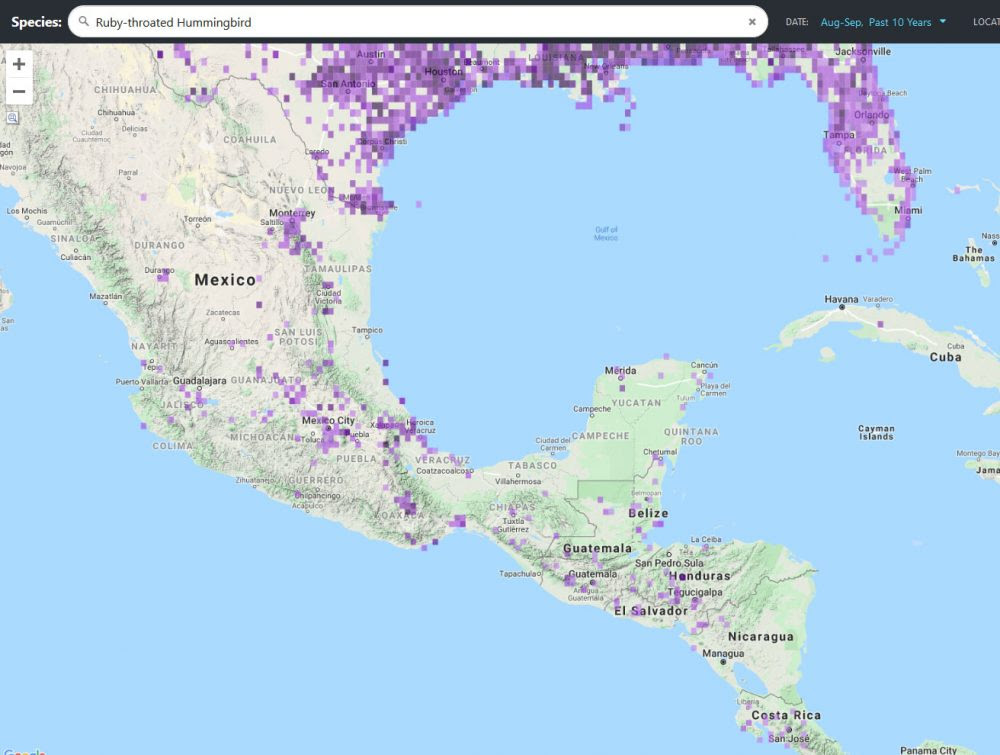Click the Cuba country label
The width and height of the screenshot is (1000, 755).
point(945,357)
